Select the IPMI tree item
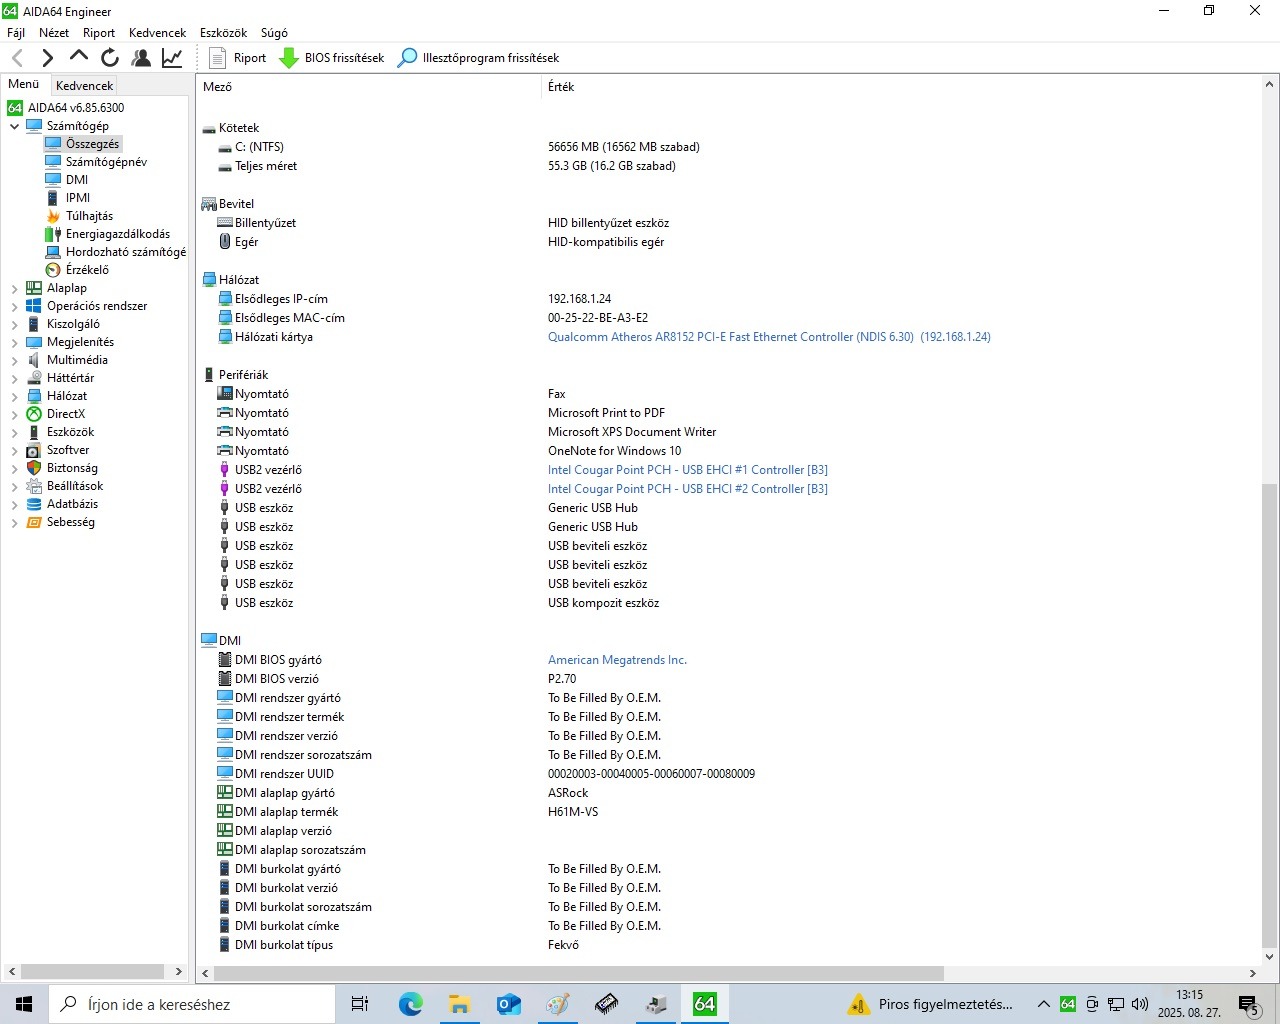Image resolution: width=1280 pixels, height=1024 pixels. (x=78, y=198)
